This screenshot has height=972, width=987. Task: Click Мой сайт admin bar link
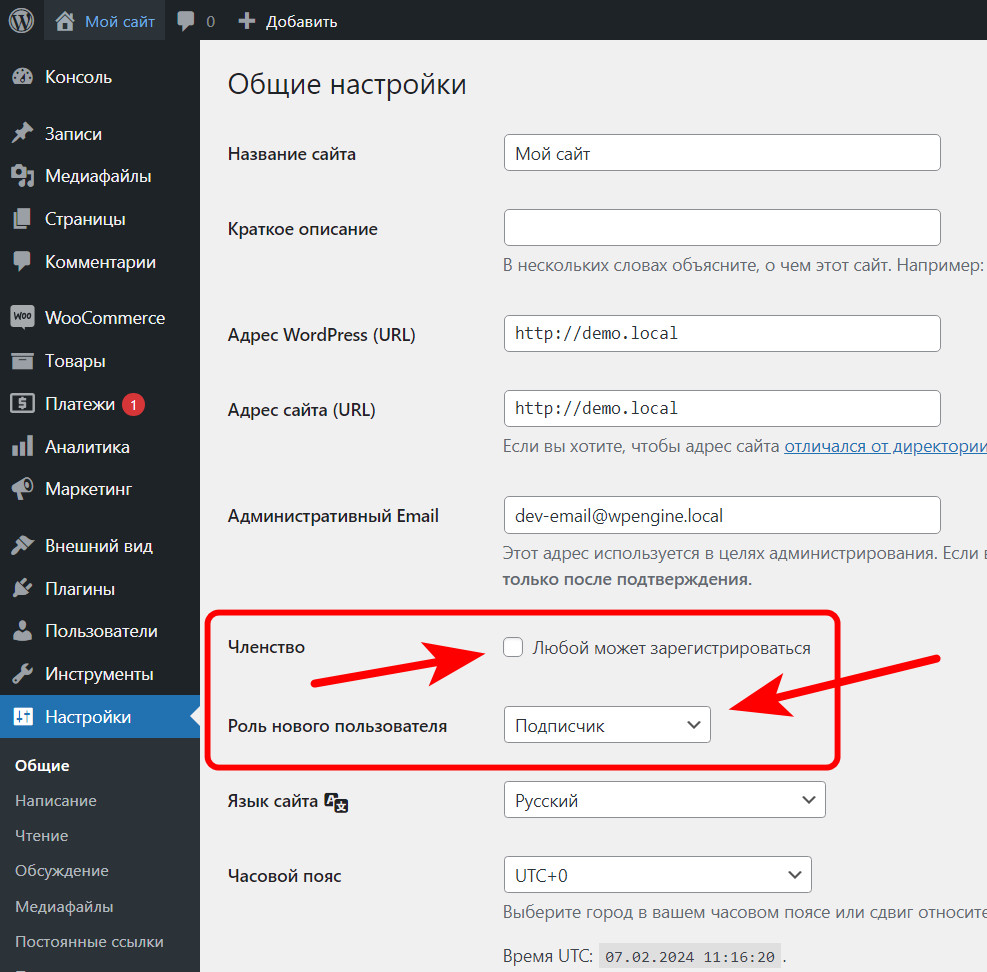[120, 21]
